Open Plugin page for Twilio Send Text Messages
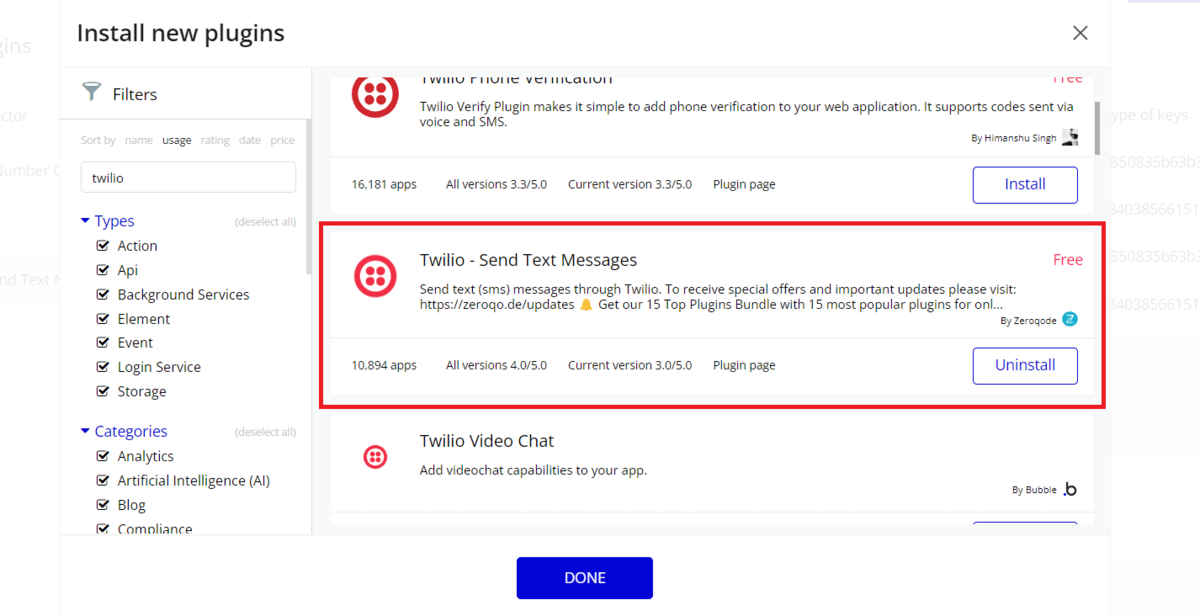Image resolution: width=1200 pixels, height=616 pixels. point(744,366)
